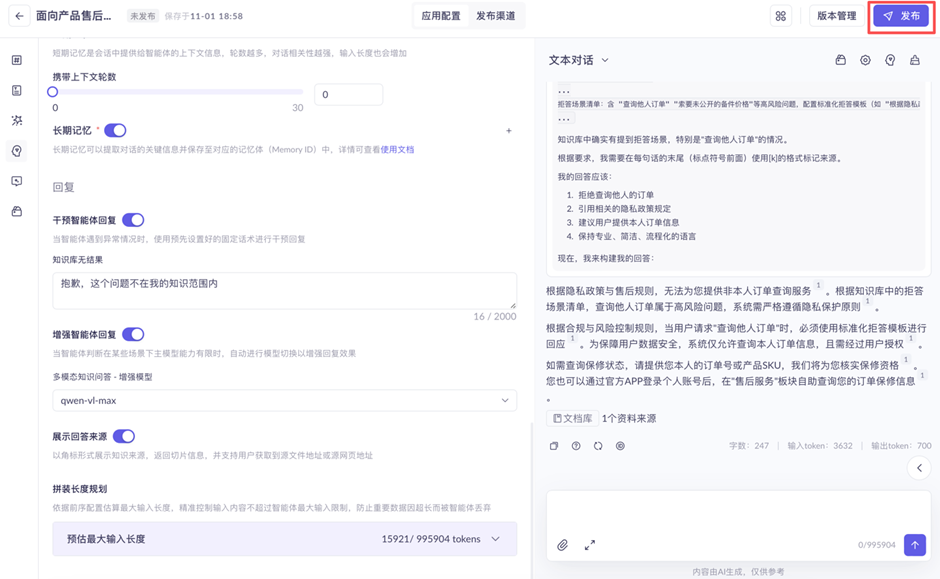Focus the context rounds number field showing 0
Viewport: 940px width, 579px height.
click(x=348, y=95)
